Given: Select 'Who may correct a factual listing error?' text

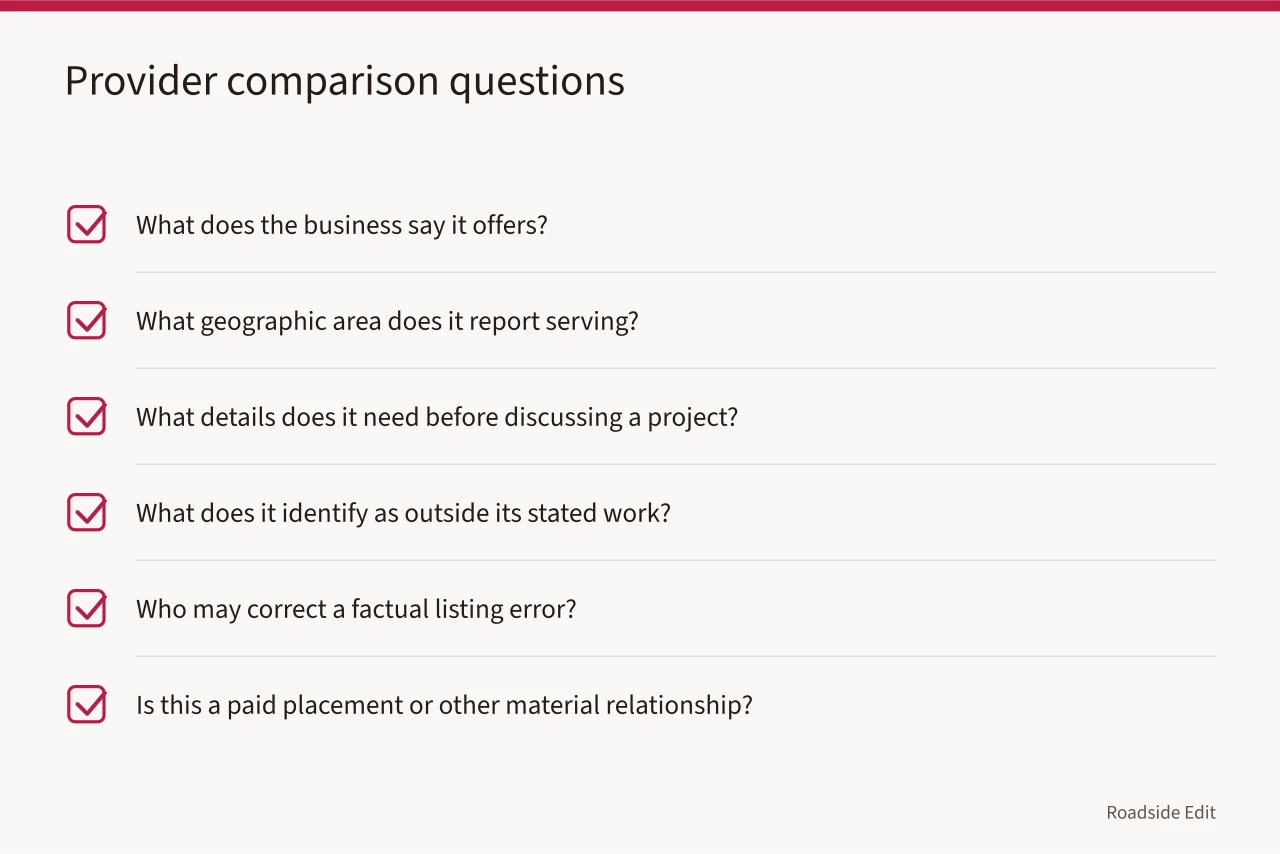Looking at the screenshot, I should point(356,609).
